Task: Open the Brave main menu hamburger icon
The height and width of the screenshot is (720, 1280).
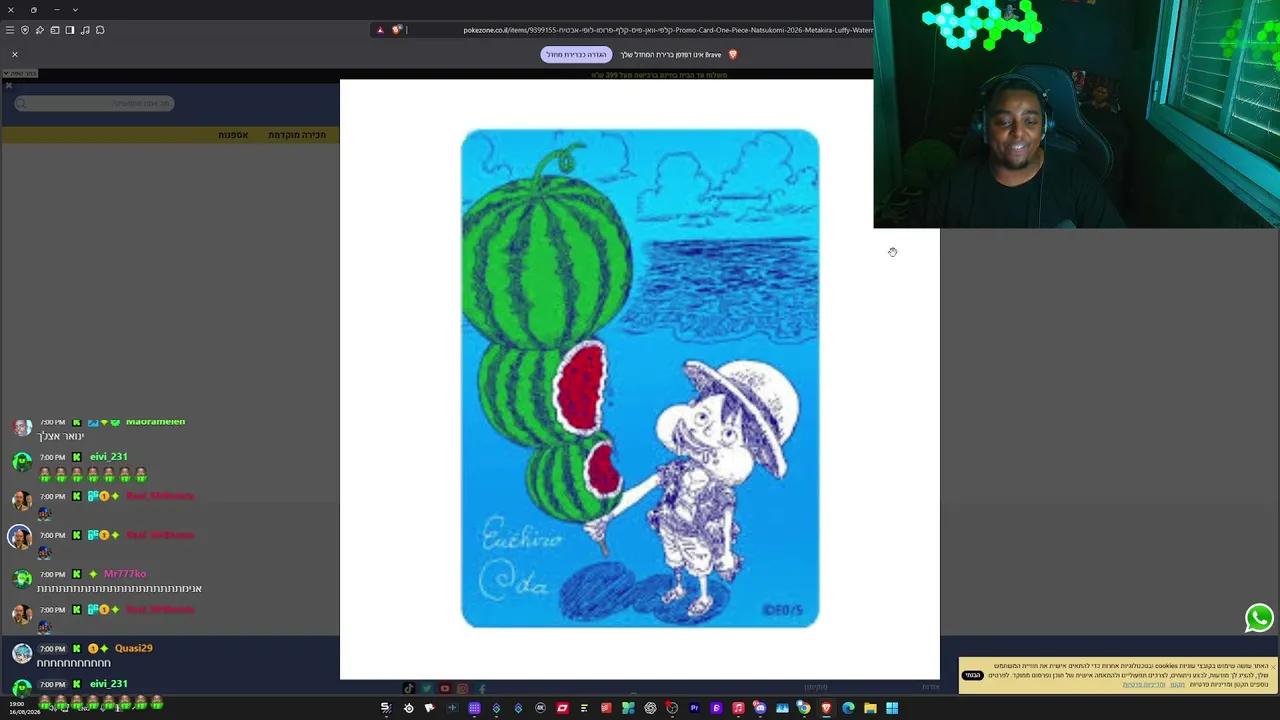Action: [x=10, y=30]
